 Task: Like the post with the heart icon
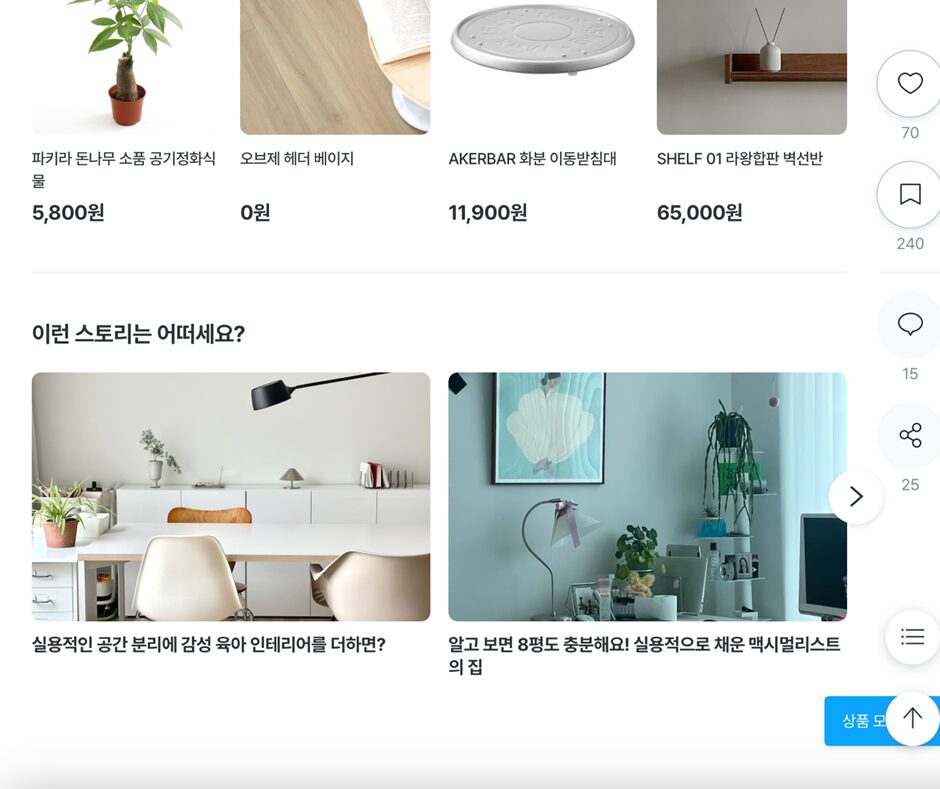pos(909,83)
